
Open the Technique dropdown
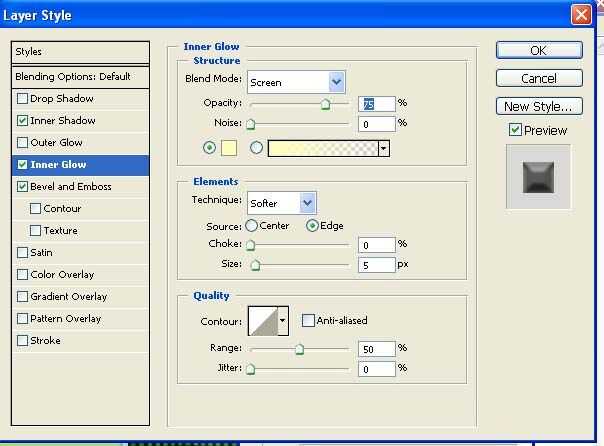pyautogui.click(x=282, y=203)
